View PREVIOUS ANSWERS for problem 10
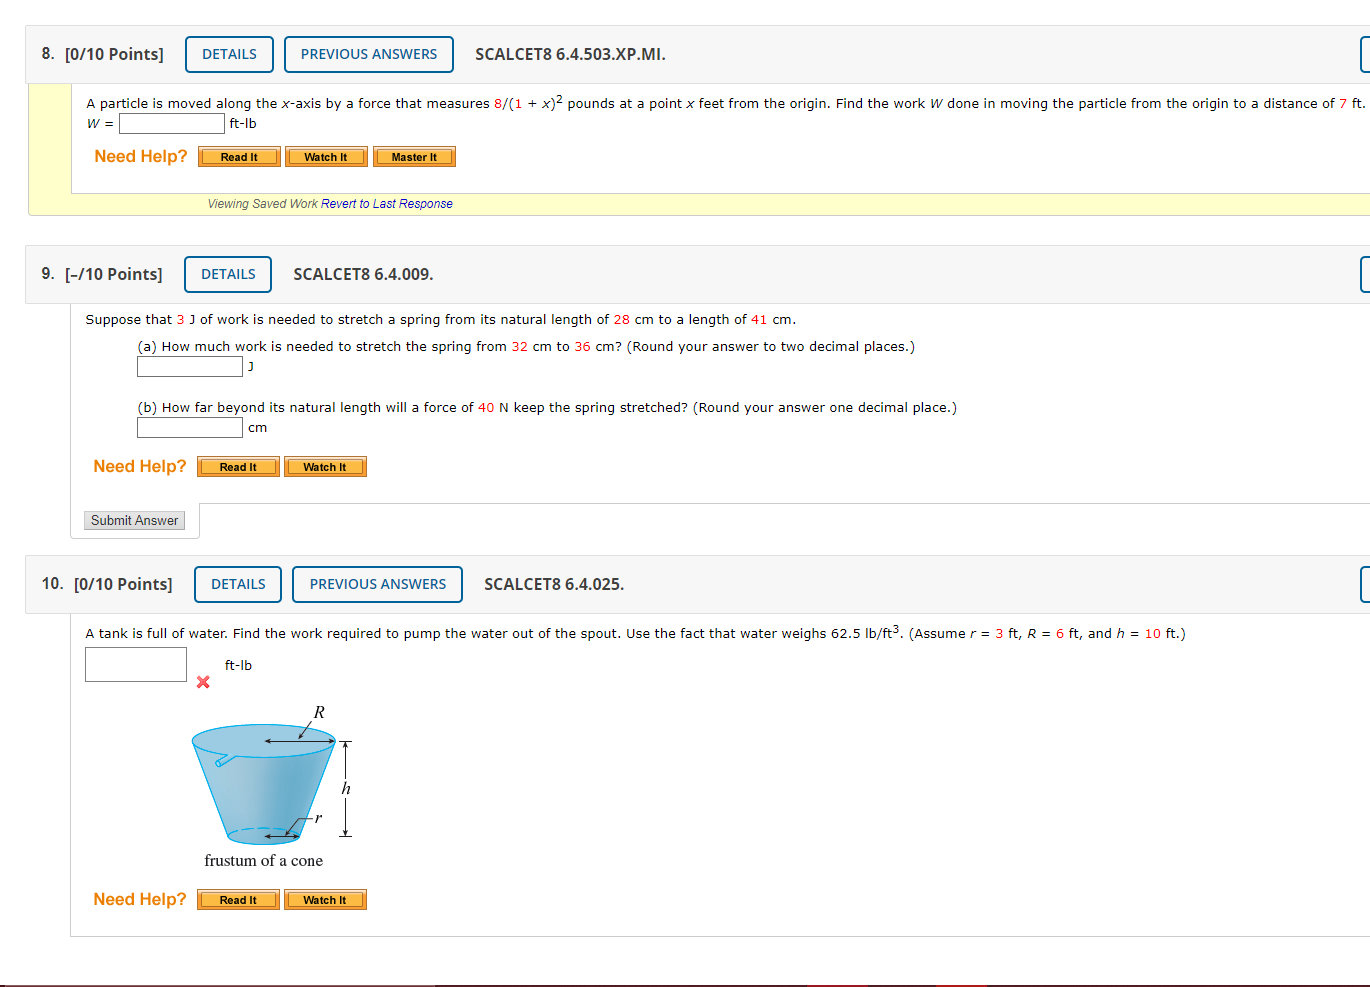This screenshot has height=987, width=1370. [x=377, y=584]
